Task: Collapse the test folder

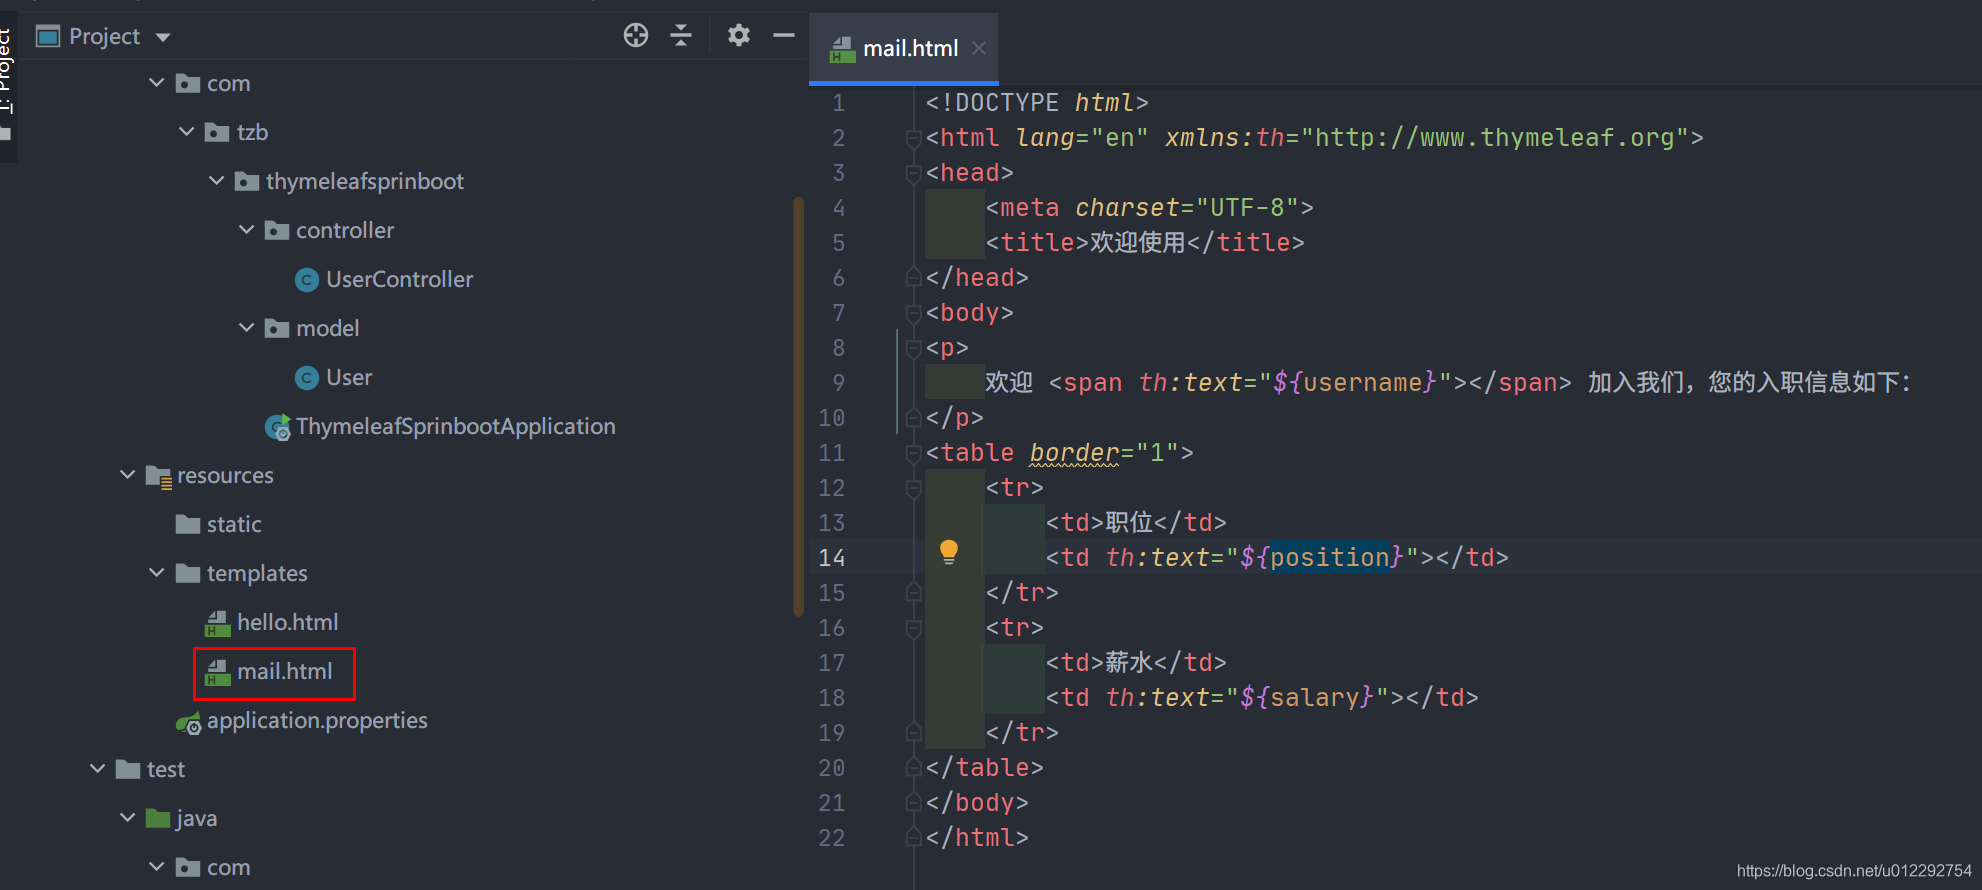Action: (97, 769)
